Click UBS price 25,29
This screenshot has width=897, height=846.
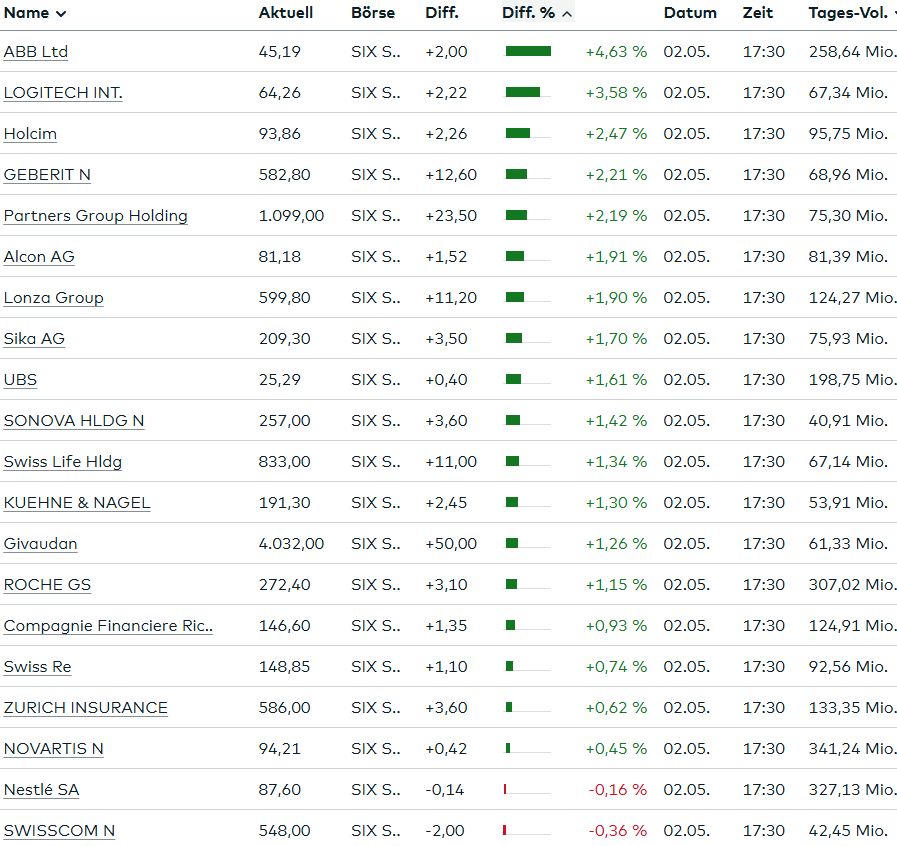click(279, 380)
